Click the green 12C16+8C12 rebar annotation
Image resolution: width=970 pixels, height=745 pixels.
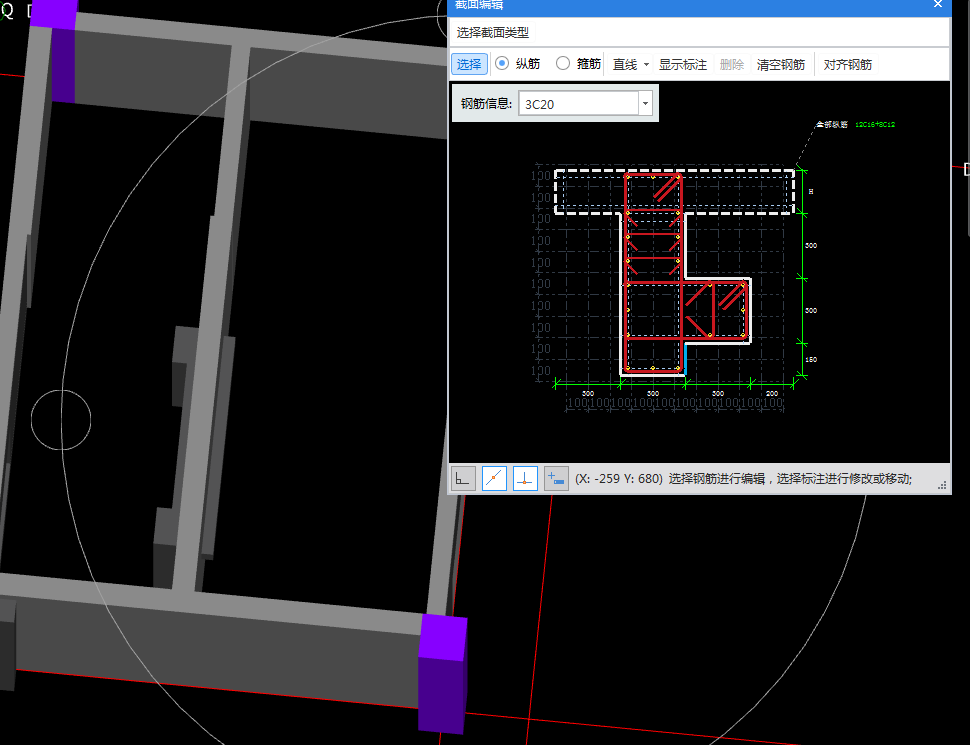click(875, 124)
